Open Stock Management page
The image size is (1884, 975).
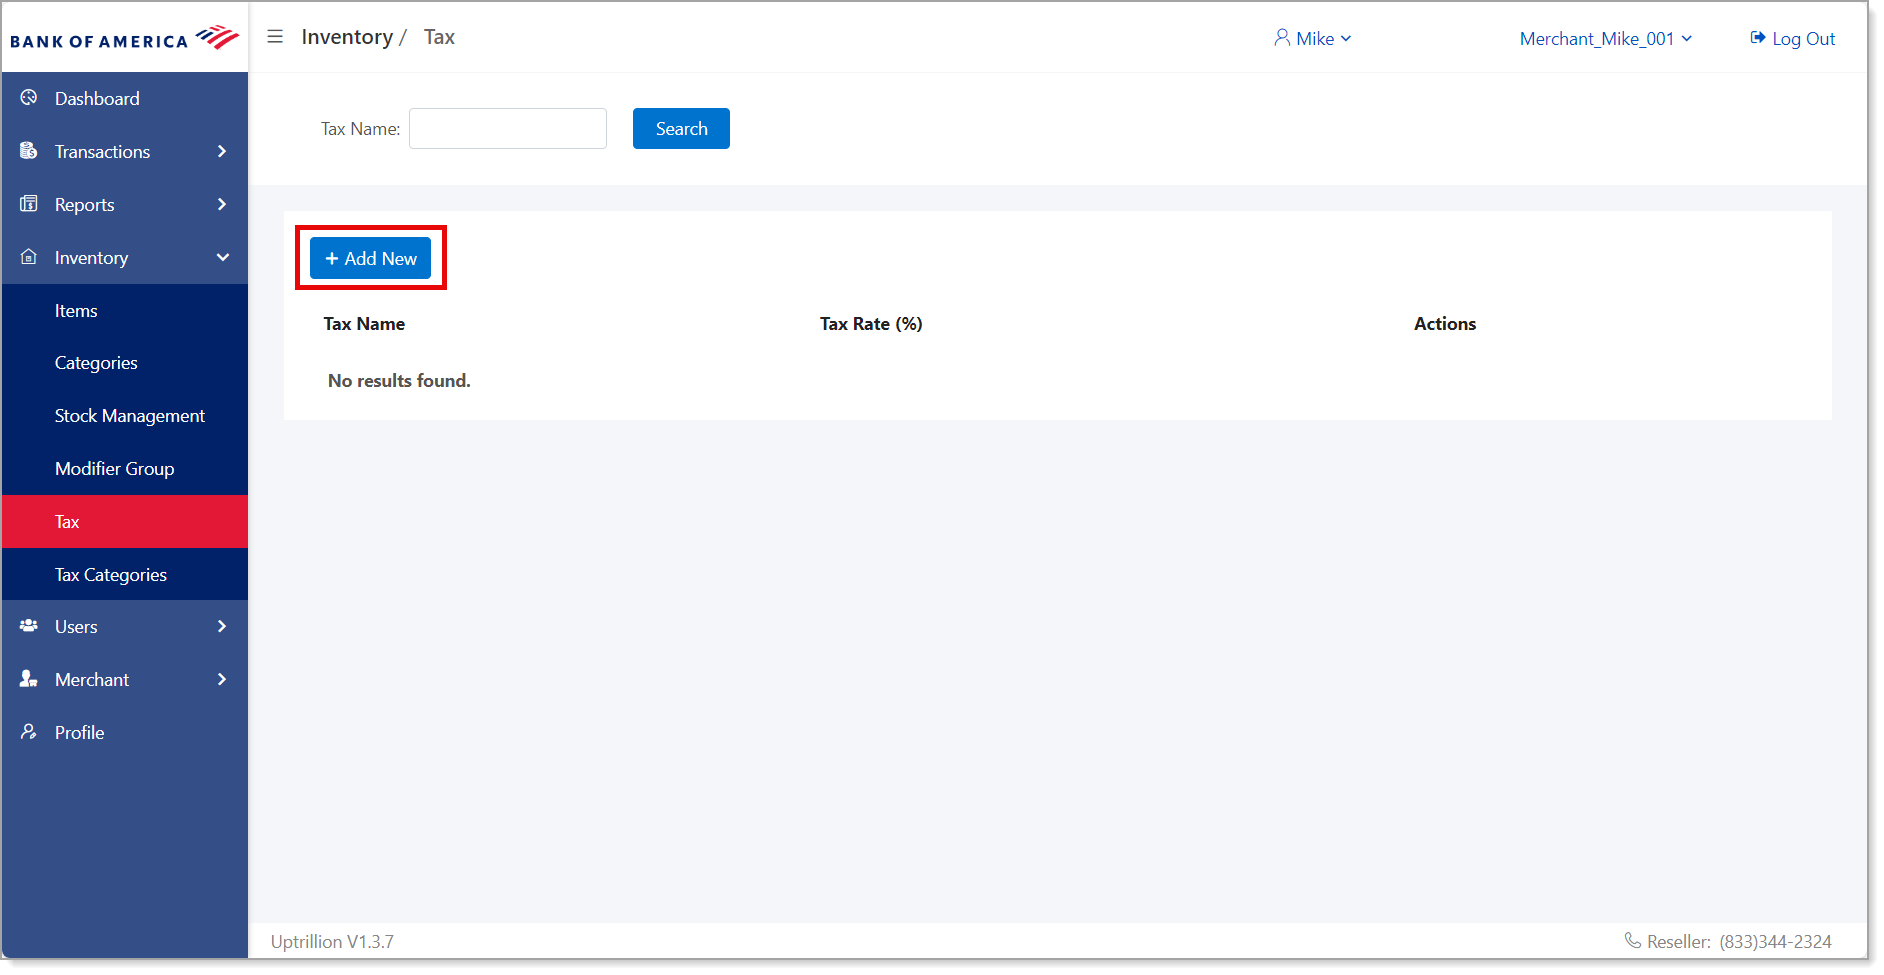[125, 416]
